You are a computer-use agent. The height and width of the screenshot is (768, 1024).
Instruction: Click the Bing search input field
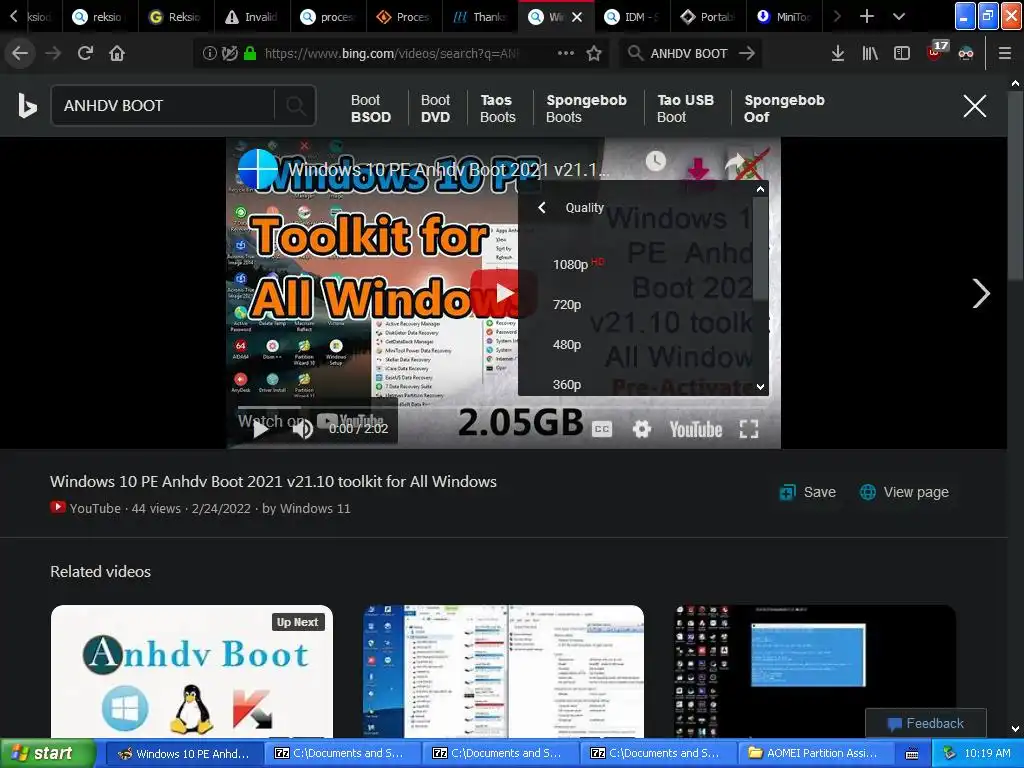(163, 105)
